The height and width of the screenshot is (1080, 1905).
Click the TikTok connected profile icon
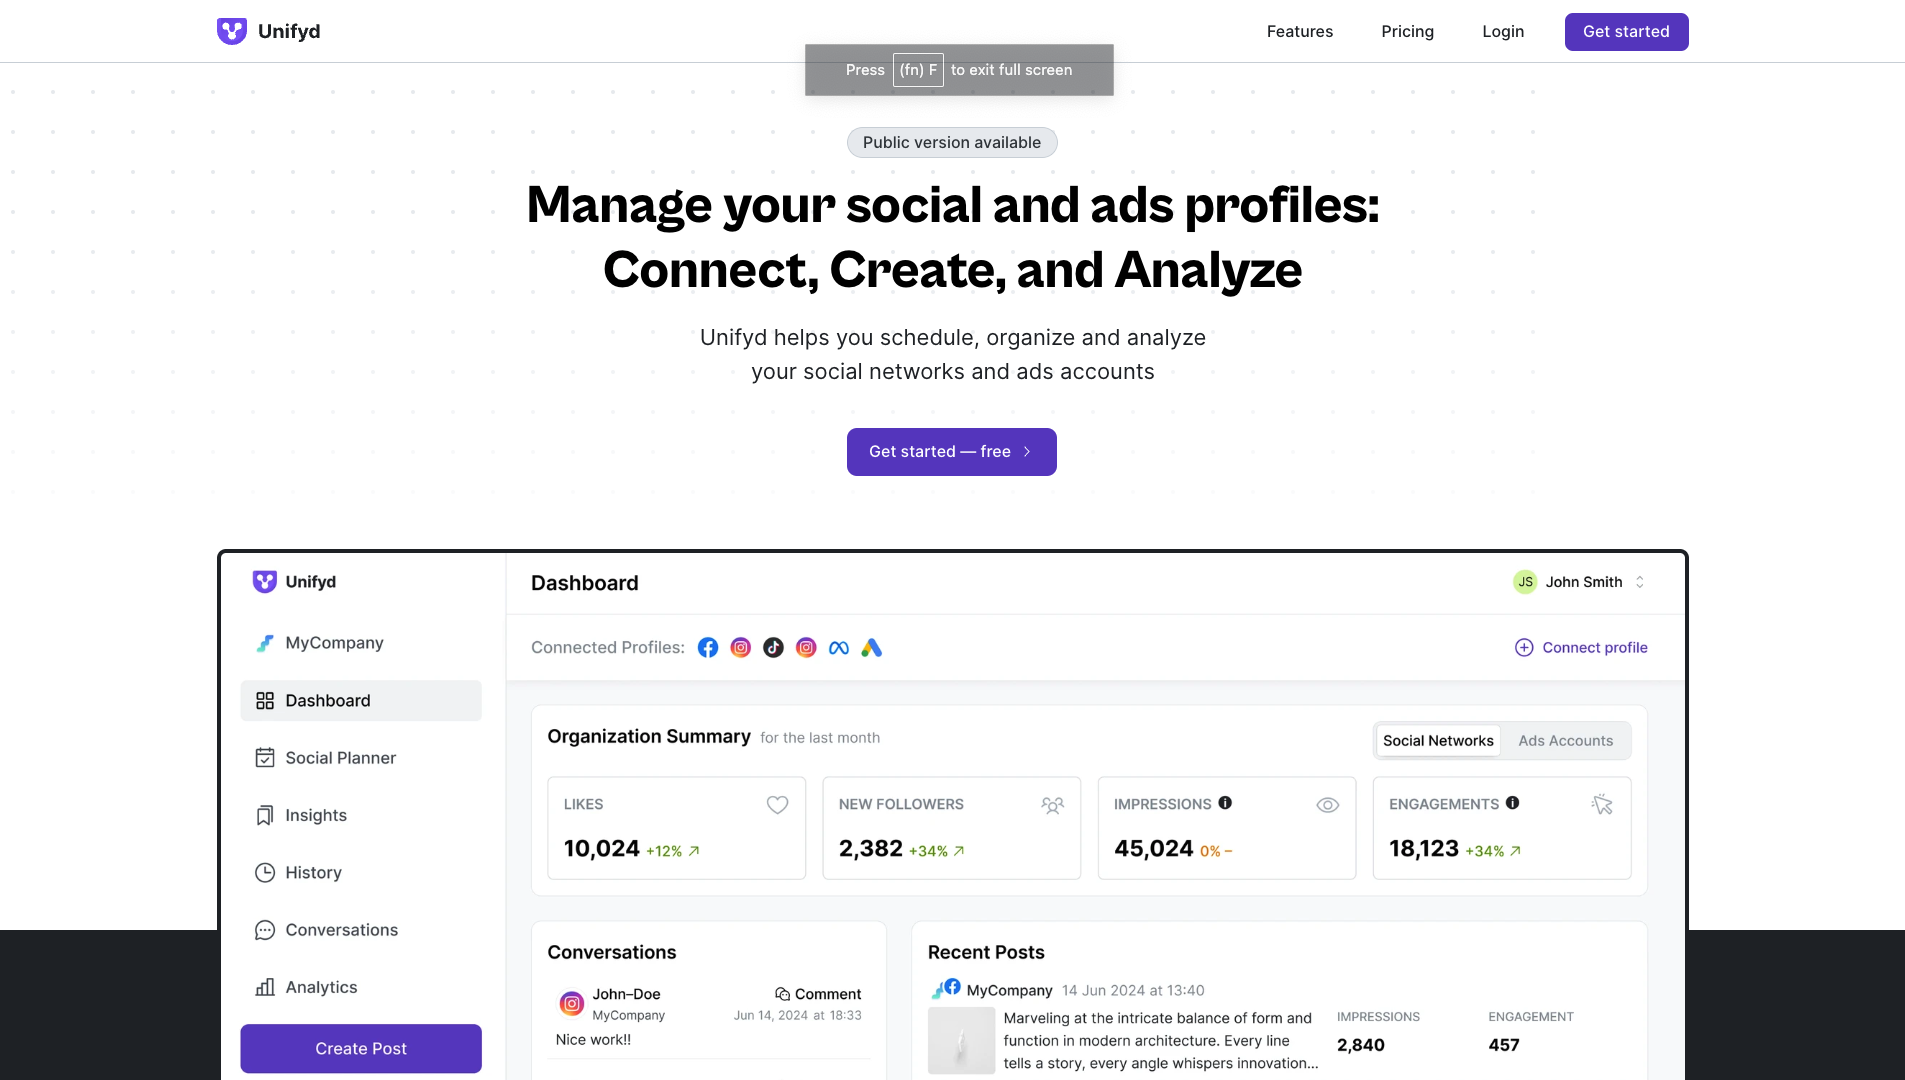point(773,648)
